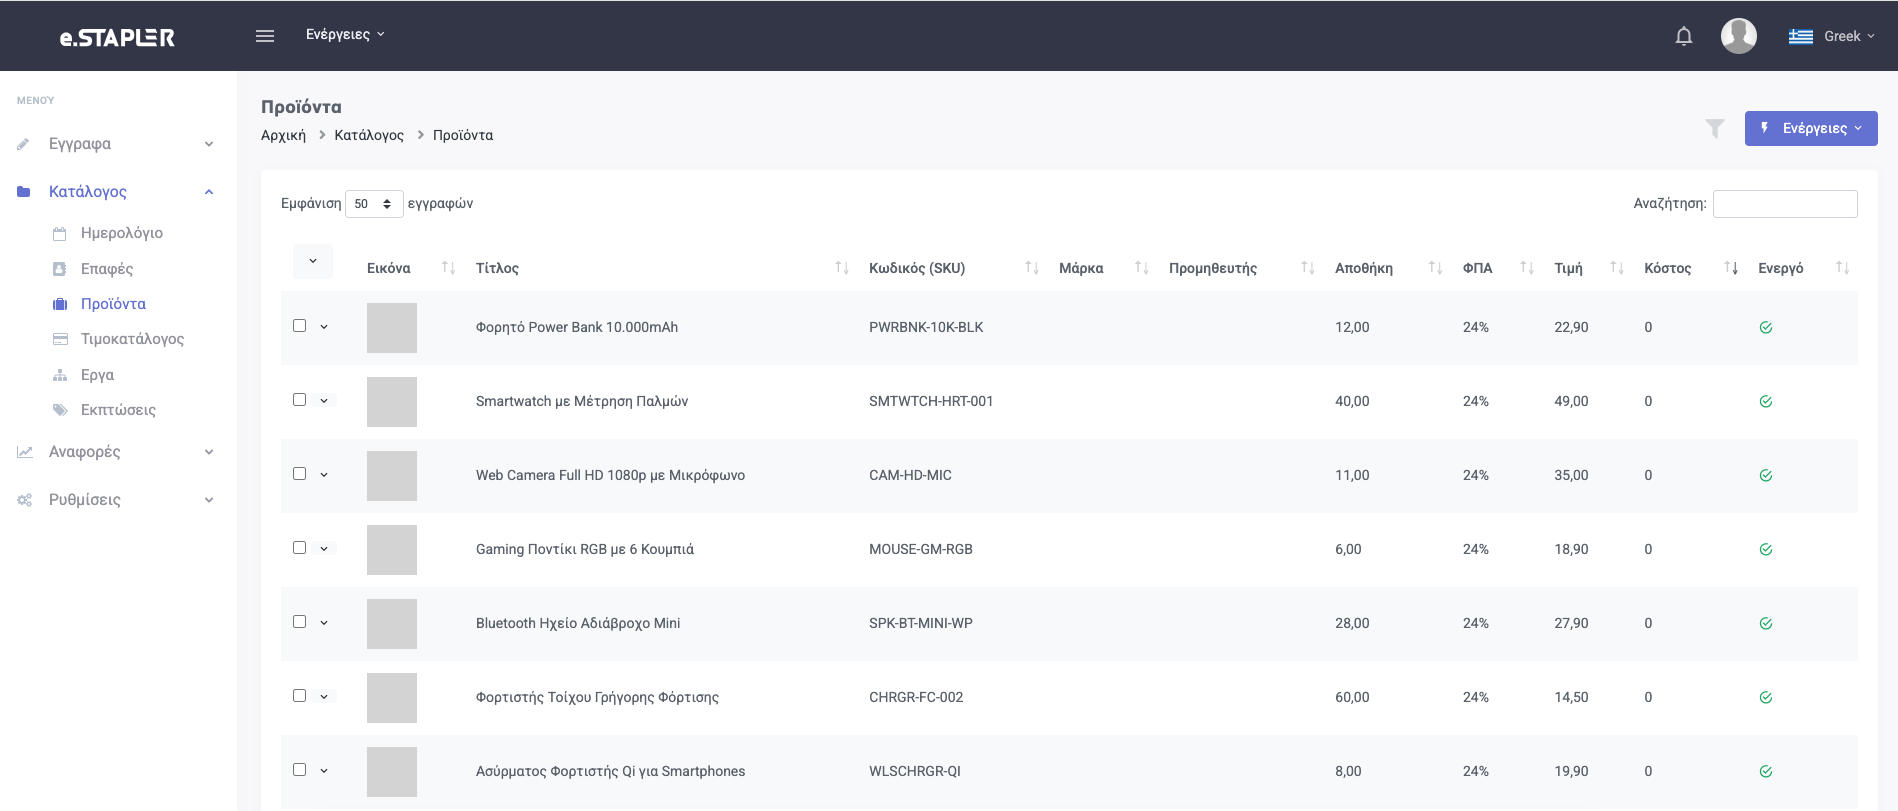Click the Greek flag icon
The width and height of the screenshot is (1898, 811).
[1801, 36]
